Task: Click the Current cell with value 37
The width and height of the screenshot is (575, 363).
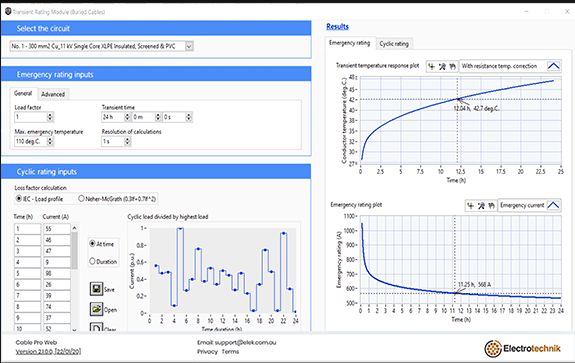Action: [57, 318]
